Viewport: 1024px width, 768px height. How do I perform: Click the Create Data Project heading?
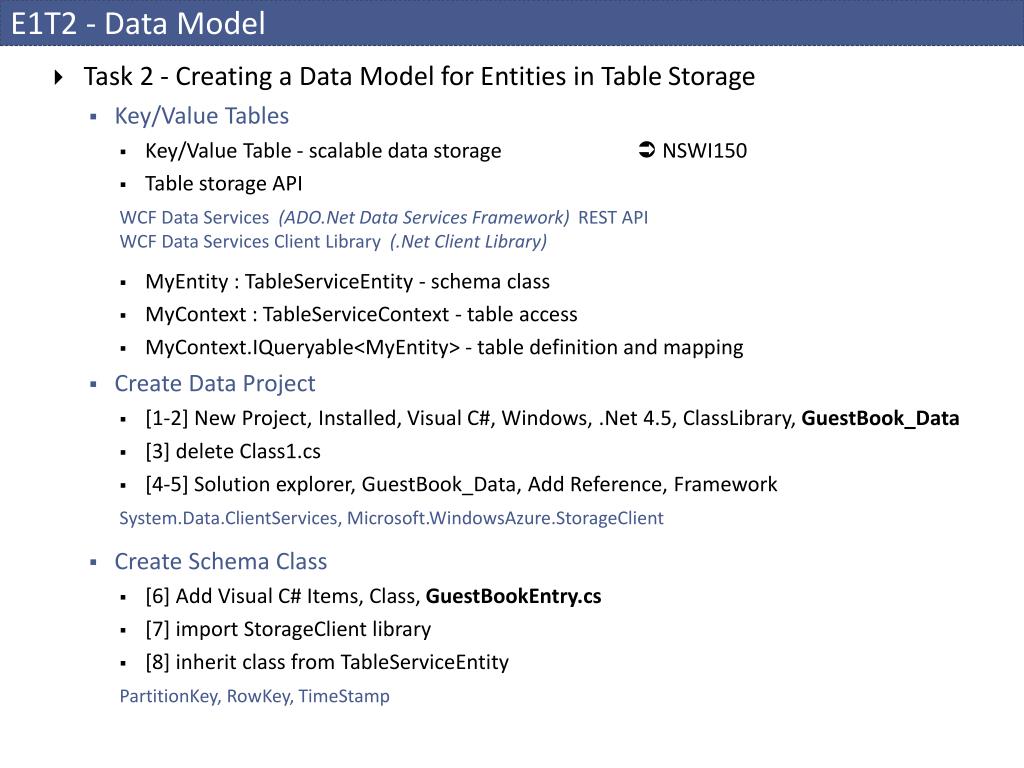tap(215, 383)
